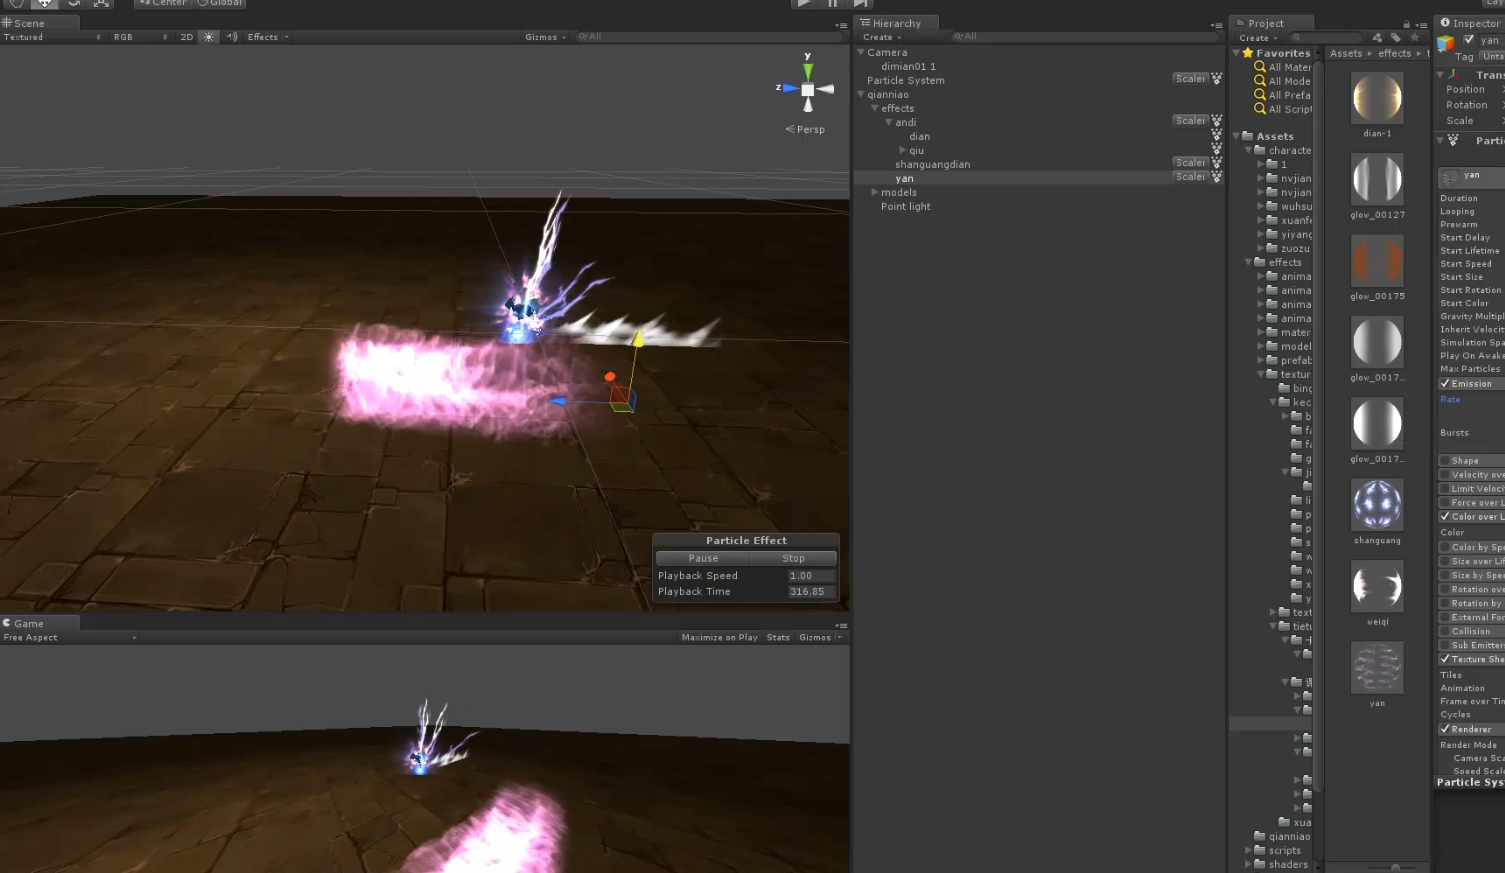Collapse the Camera object in Hierarchy

861,52
